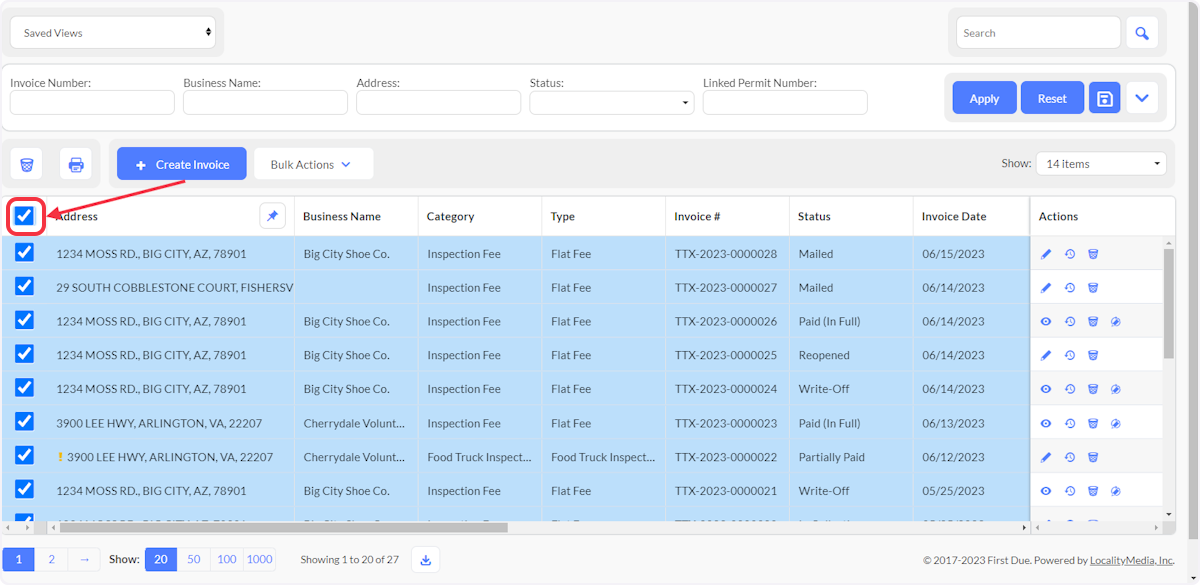Edit invoice TTX-2023-0000028 with pencil icon

click(1046, 254)
